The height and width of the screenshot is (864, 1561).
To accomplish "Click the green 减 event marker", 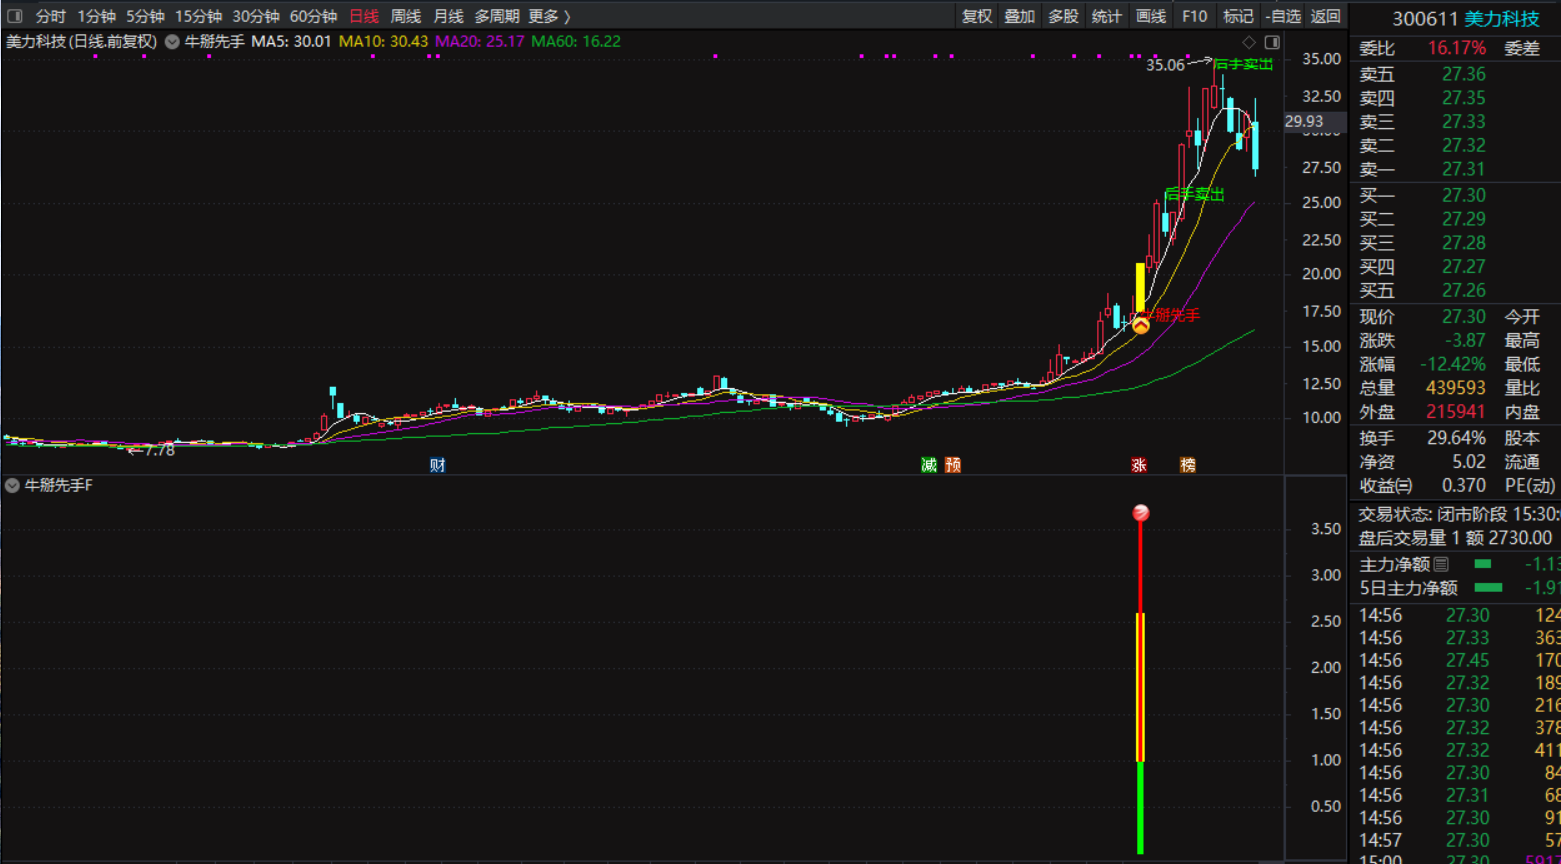I will 929,465.
